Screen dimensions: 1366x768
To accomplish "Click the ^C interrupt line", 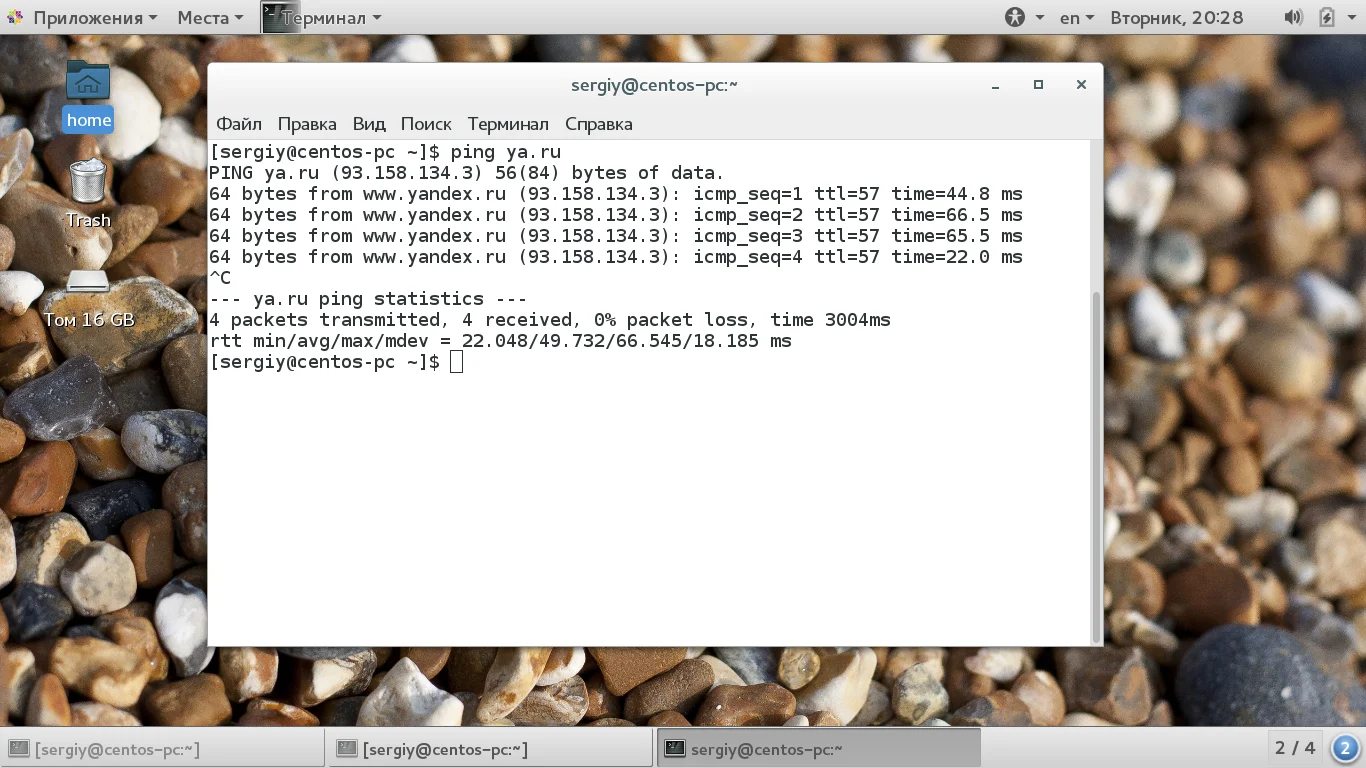I will [x=220, y=278].
